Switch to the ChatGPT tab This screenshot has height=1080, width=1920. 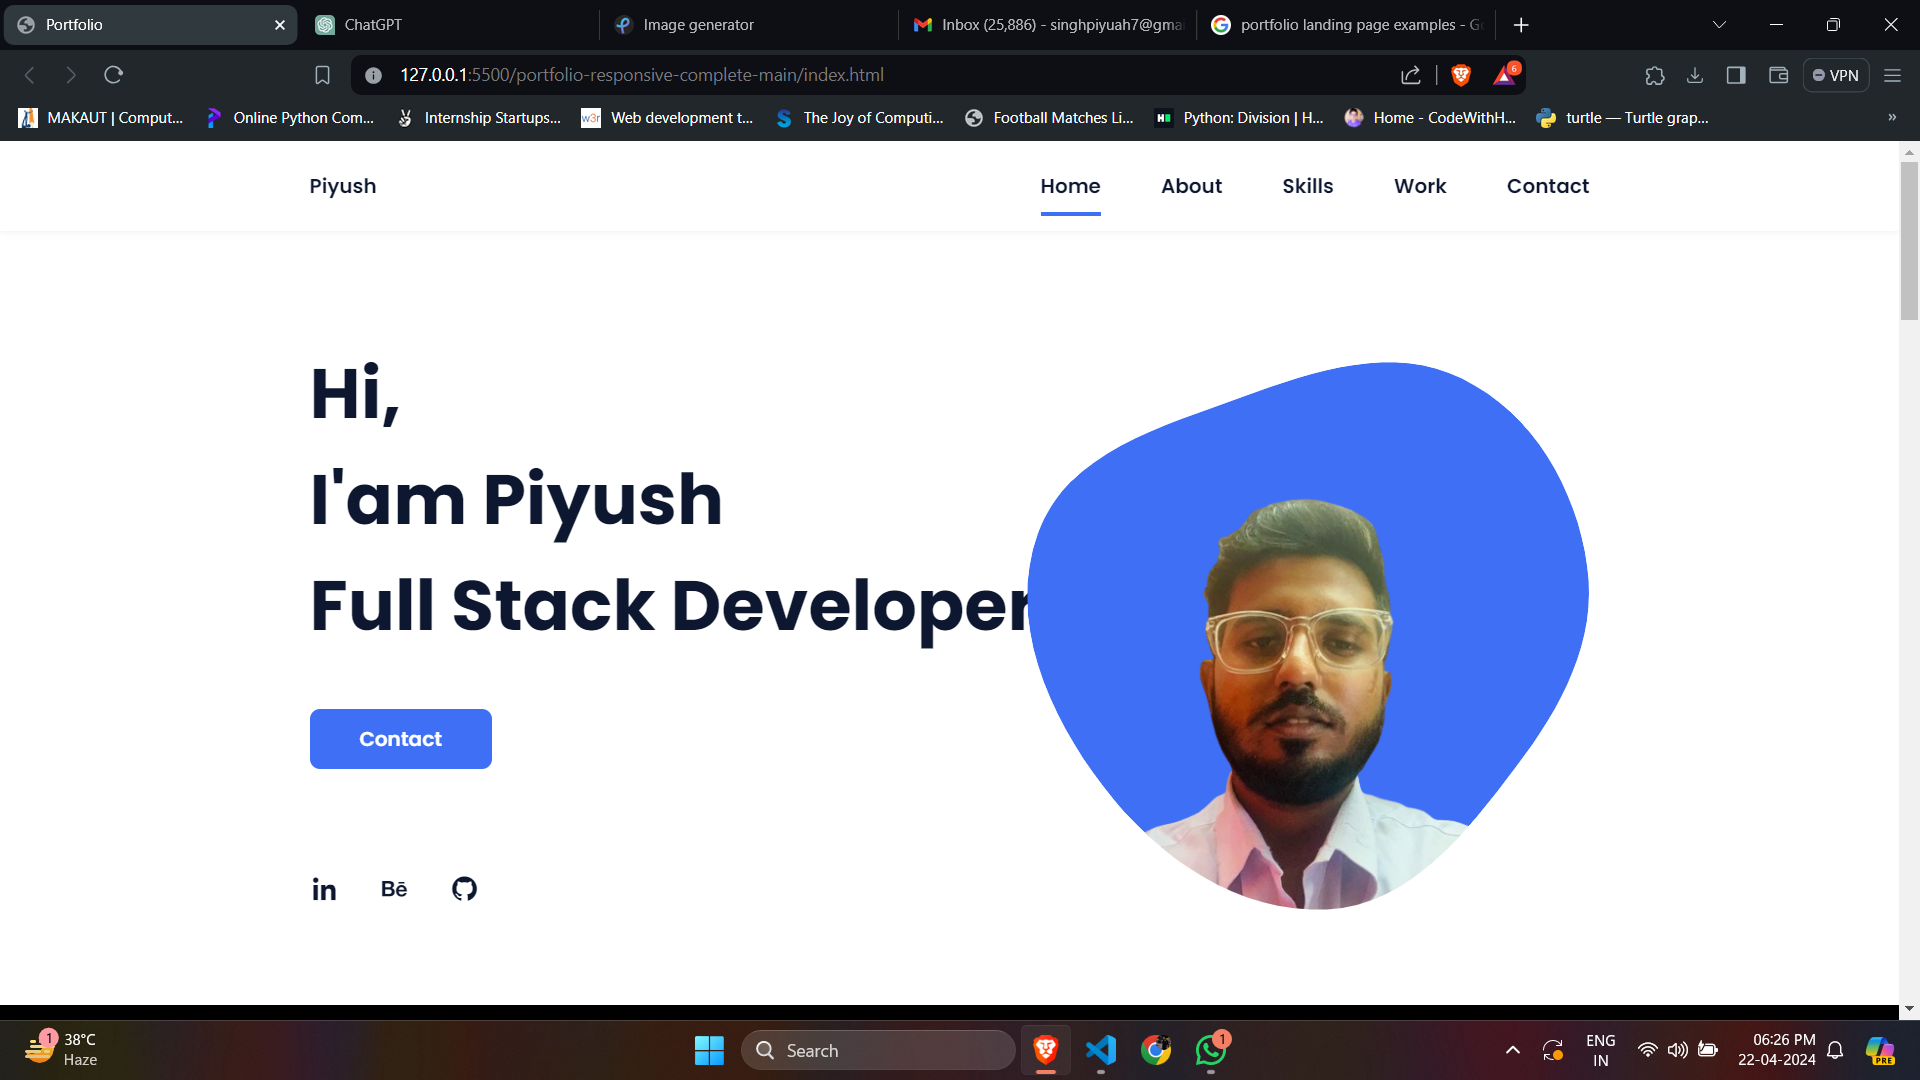(x=449, y=25)
